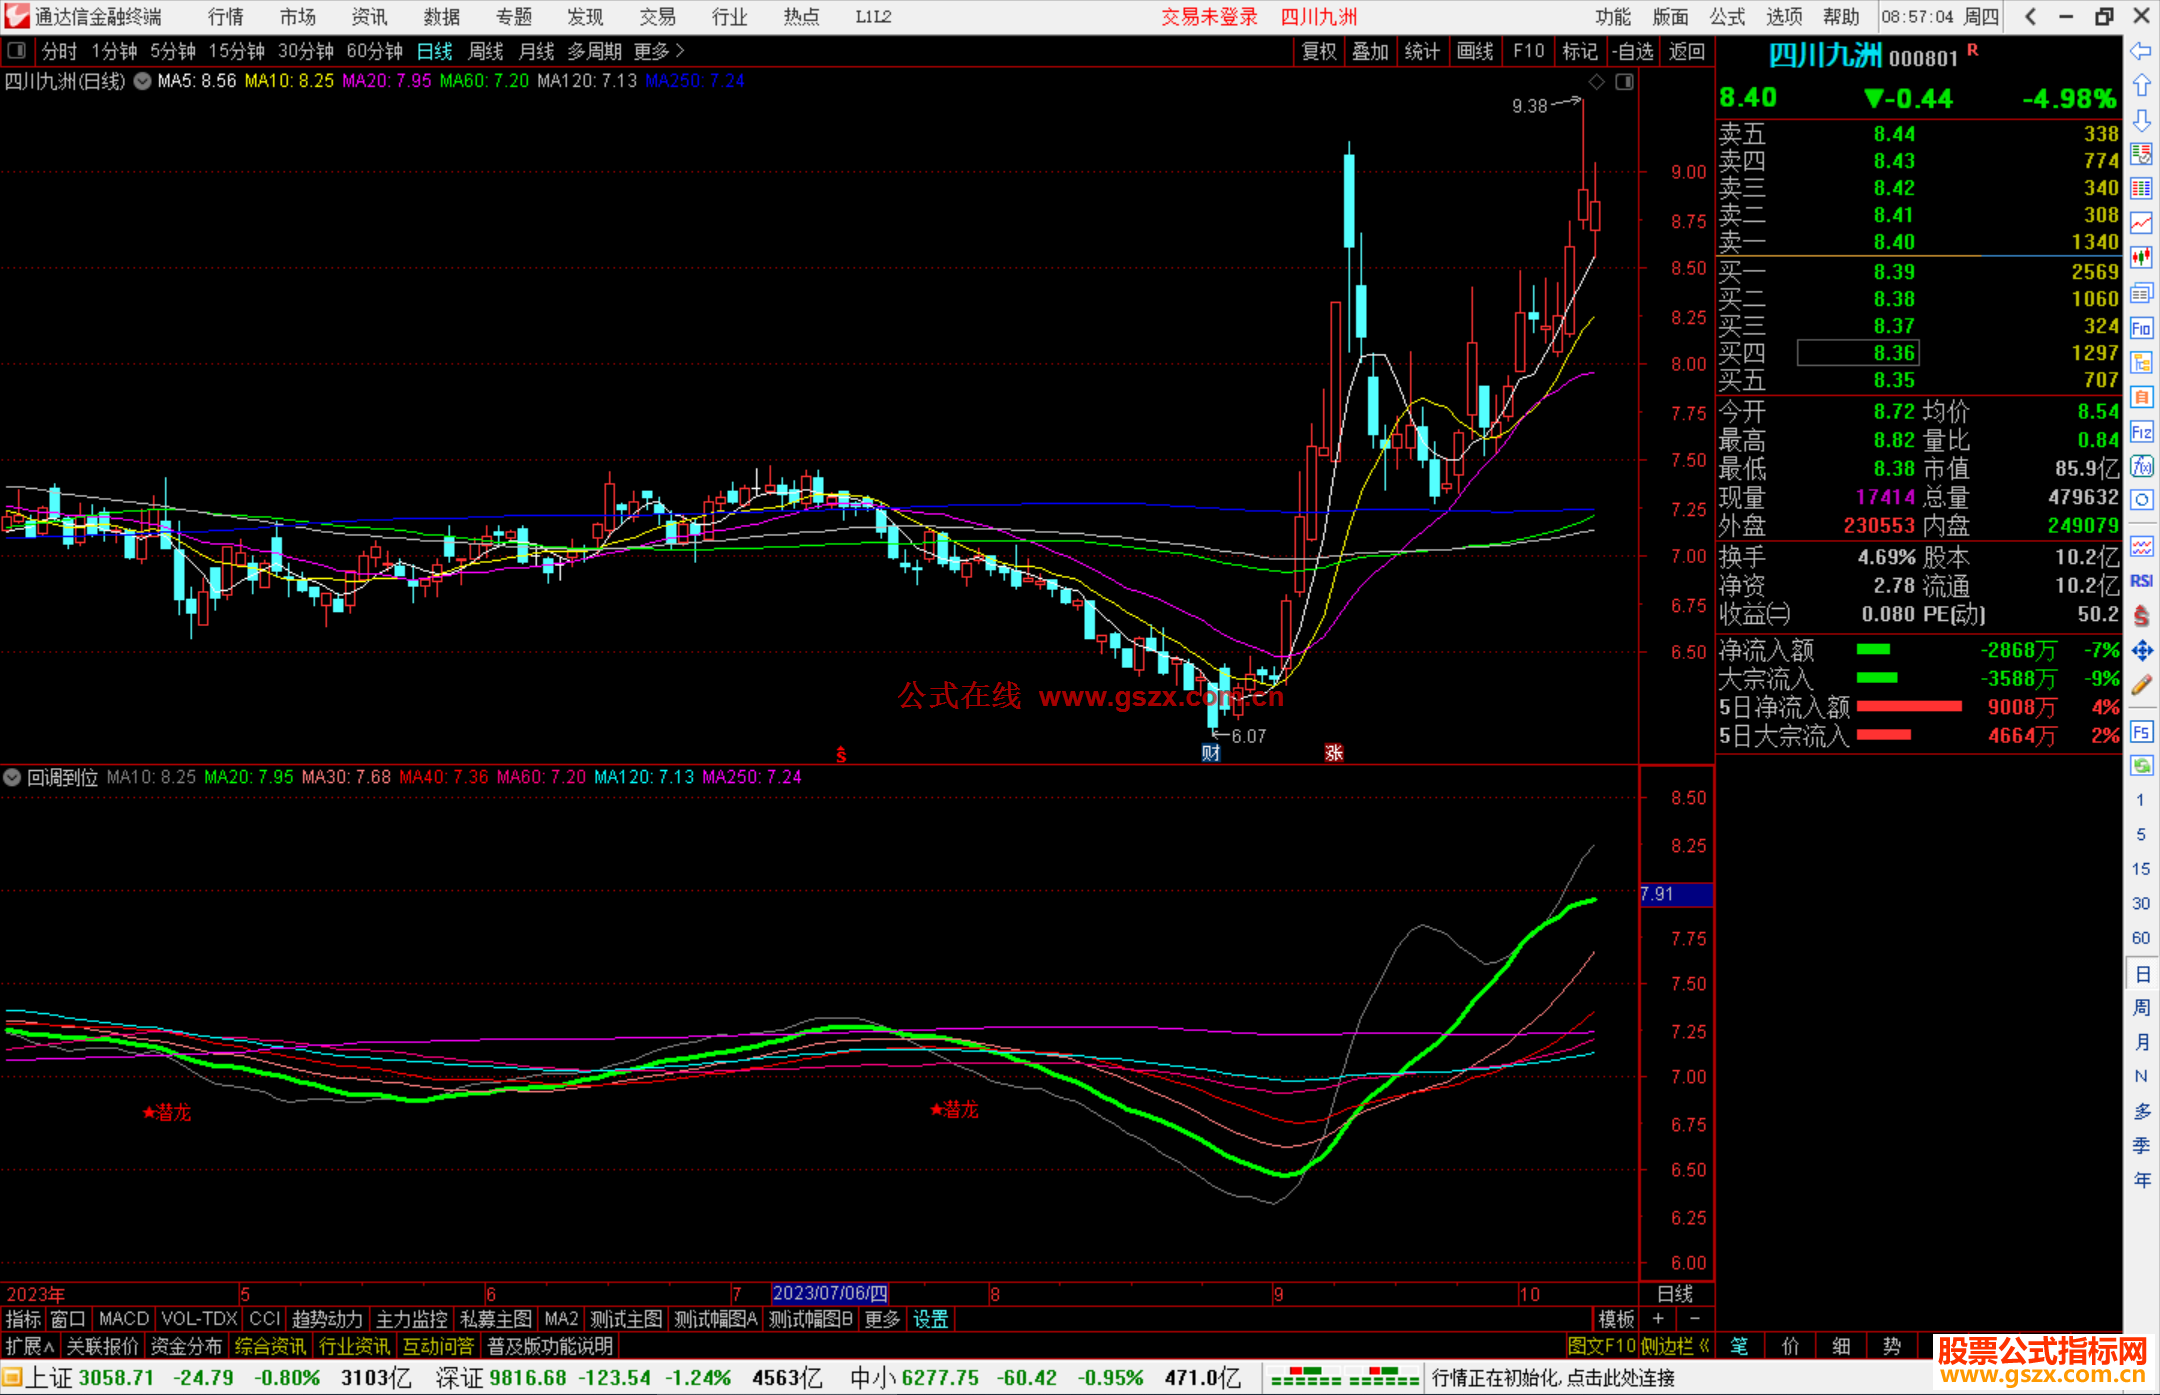Click the four-way move arrows icon
Image resolution: width=2160 pixels, height=1395 pixels.
tap(2141, 651)
